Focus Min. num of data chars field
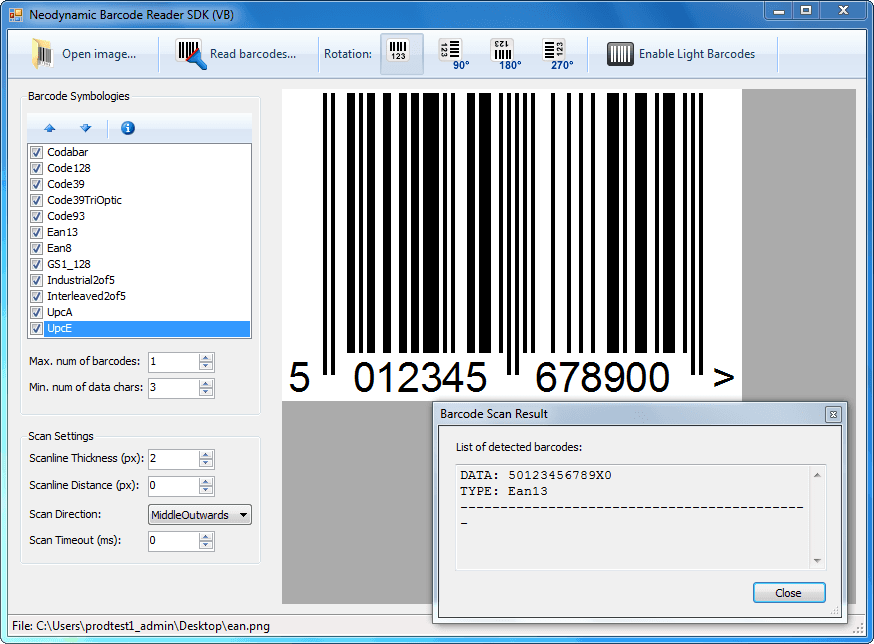The height and width of the screenshot is (644, 874). pos(173,388)
